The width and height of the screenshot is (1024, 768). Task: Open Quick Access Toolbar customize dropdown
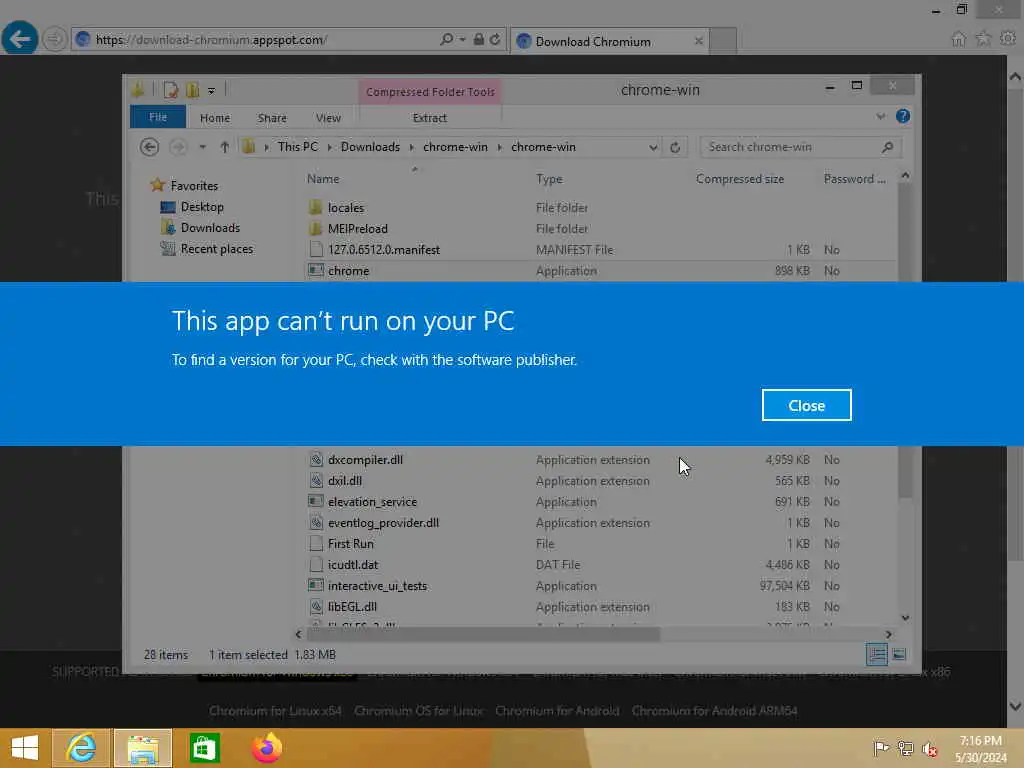coord(211,91)
